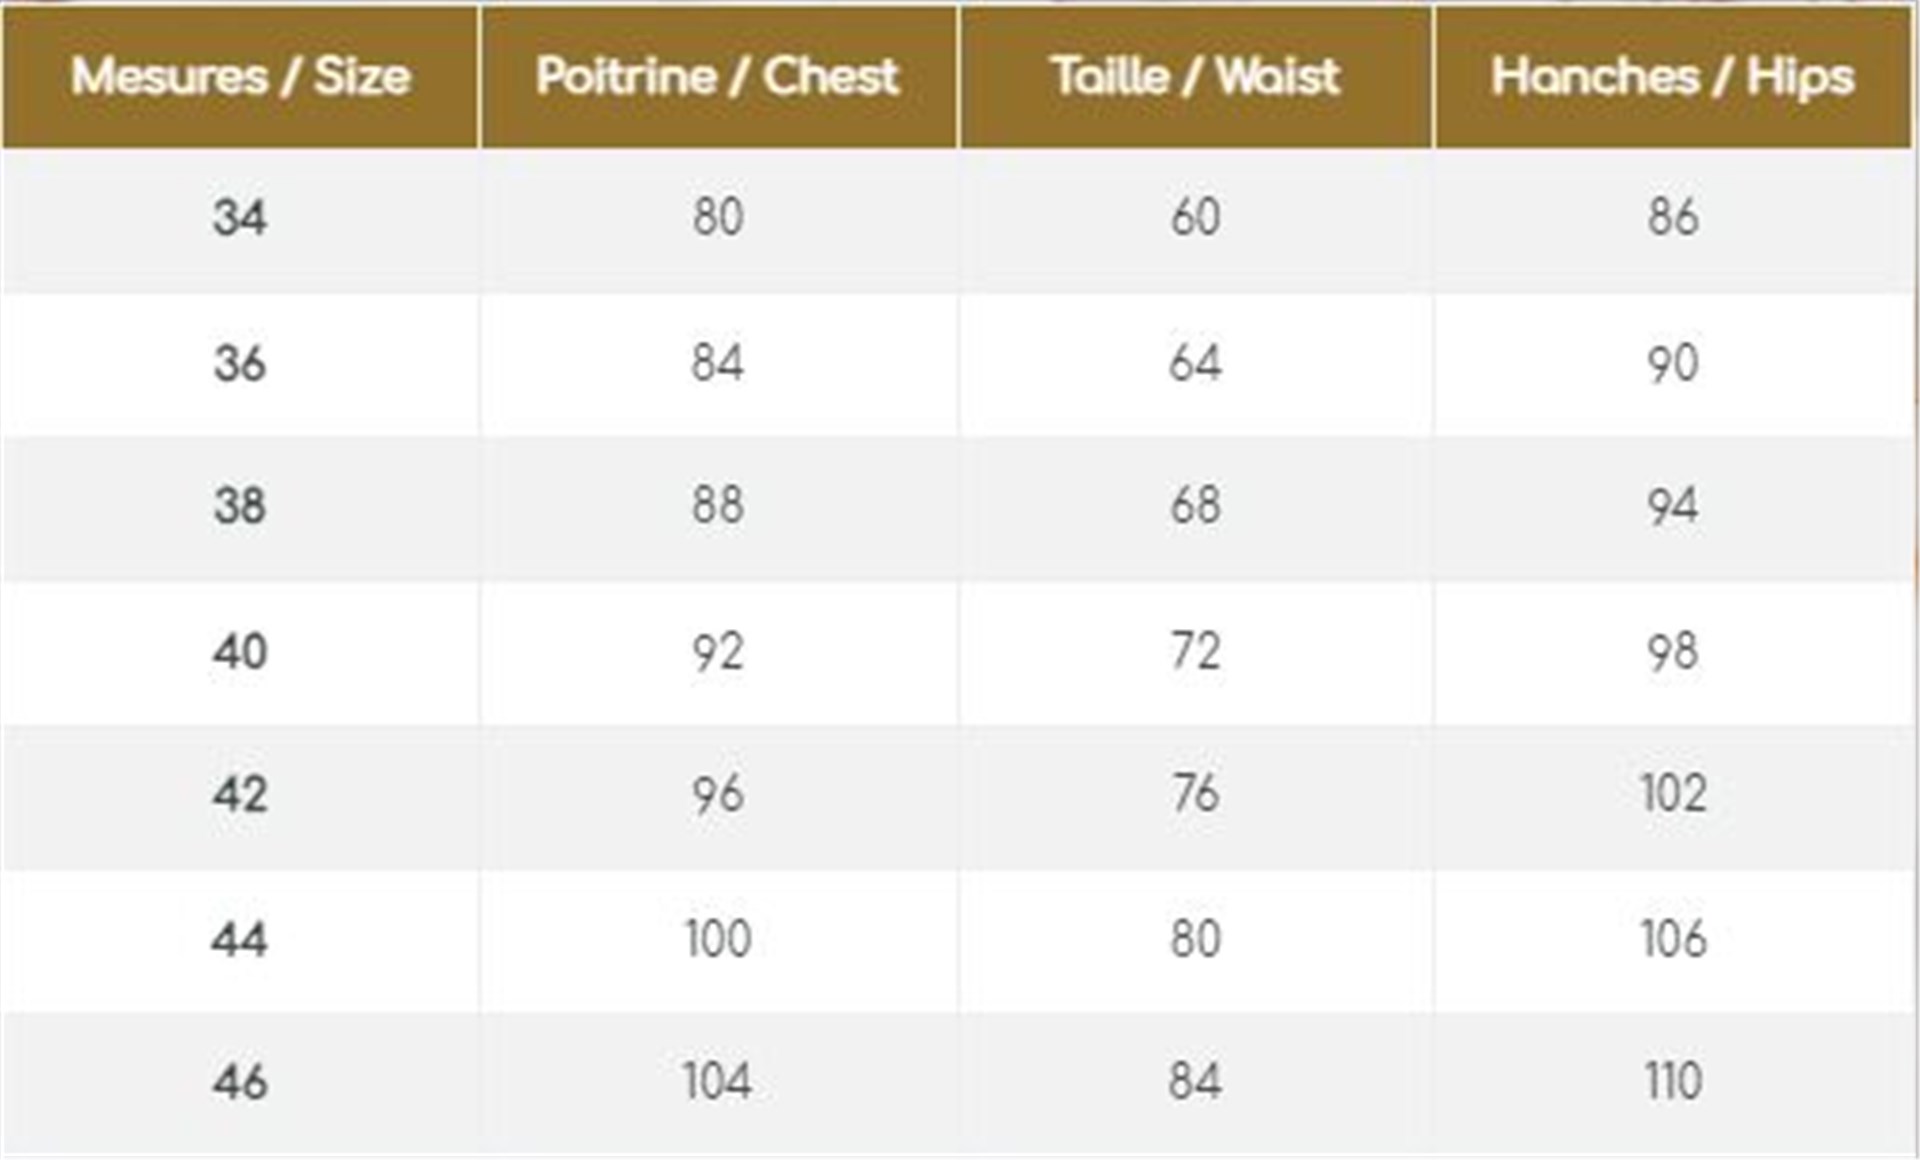Click the "Mesures / Size" column header
The image size is (1920, 1160).
coord(240,77)
